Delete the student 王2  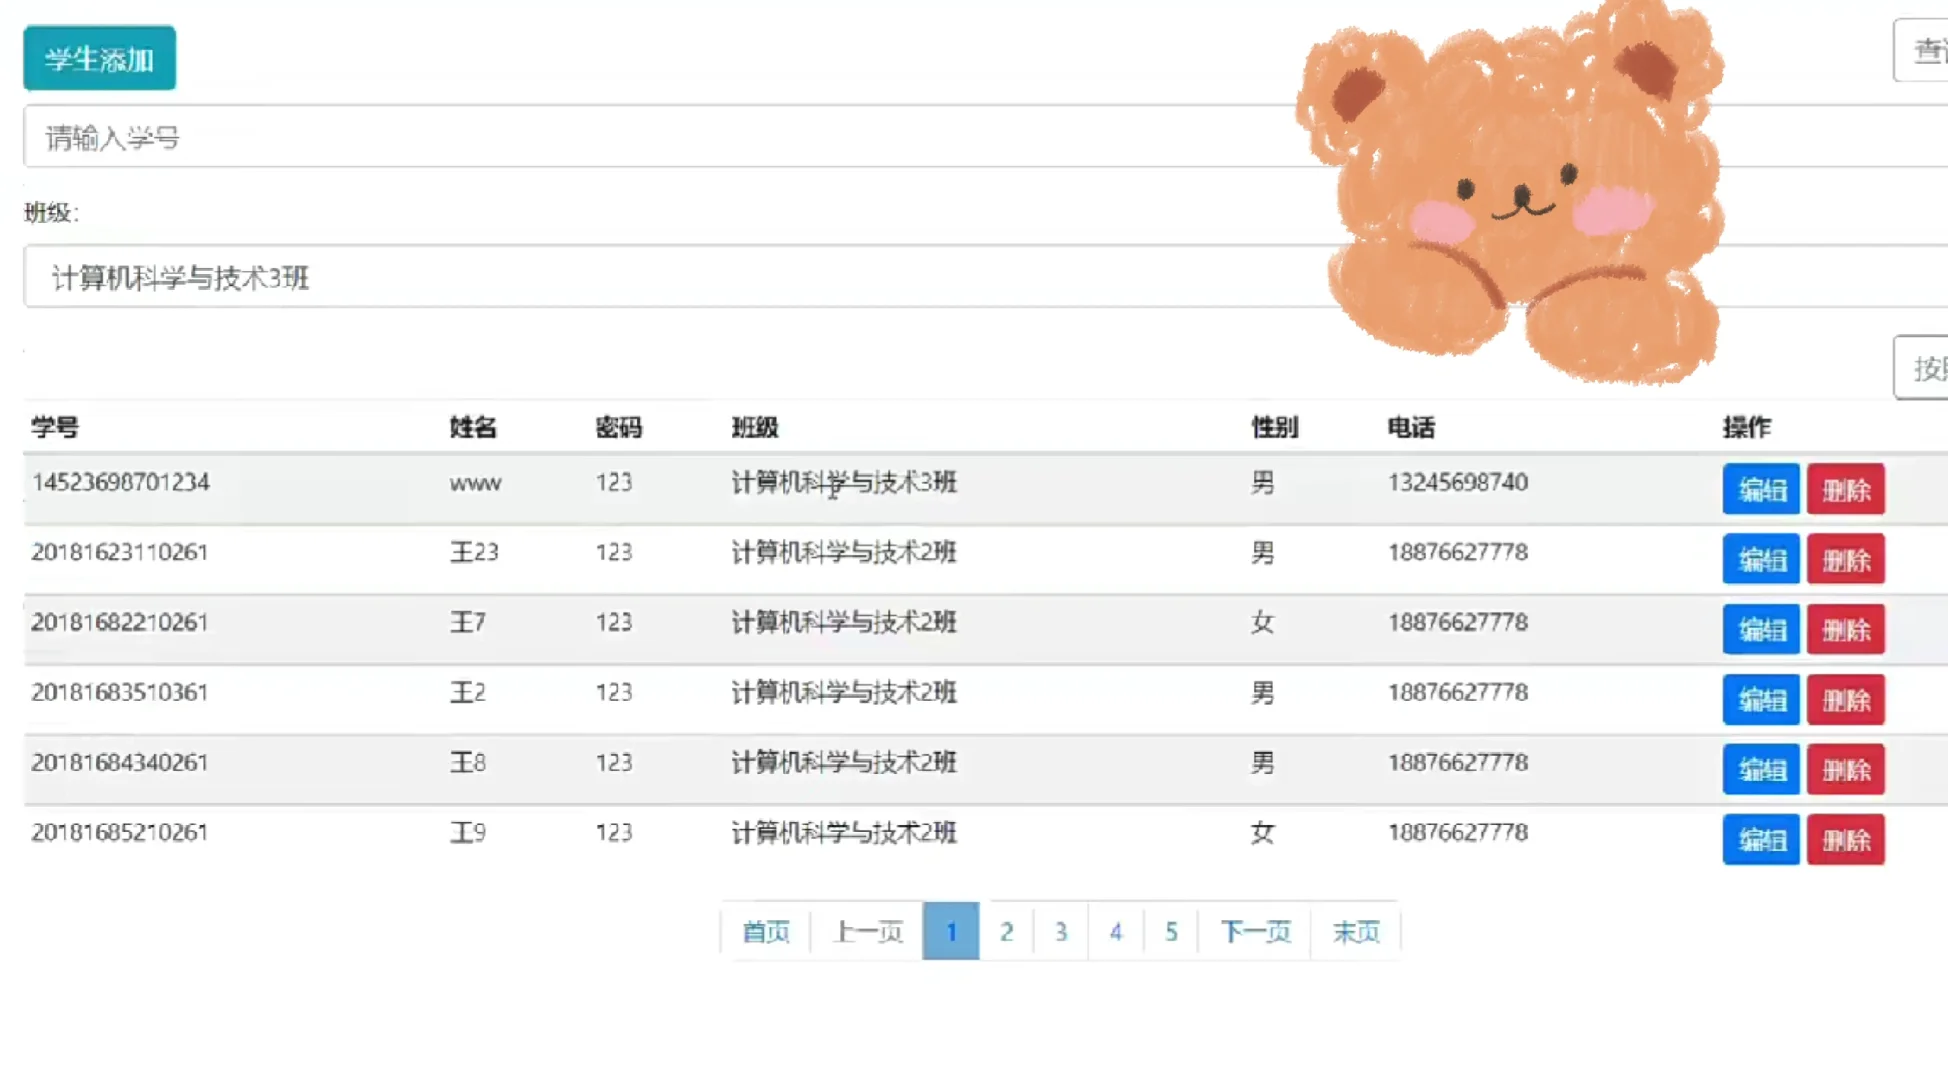click(x=1845, y=699)
